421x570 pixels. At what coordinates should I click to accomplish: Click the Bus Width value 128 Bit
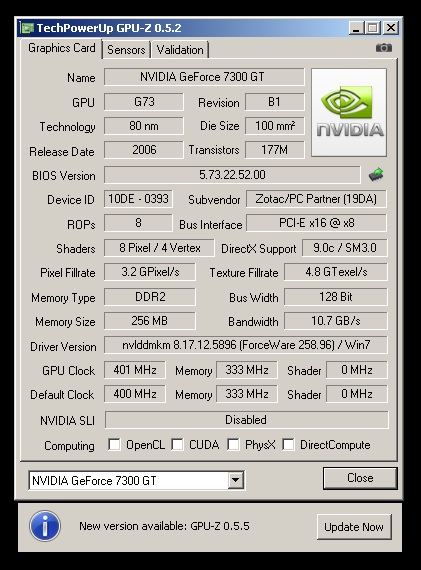336,297
